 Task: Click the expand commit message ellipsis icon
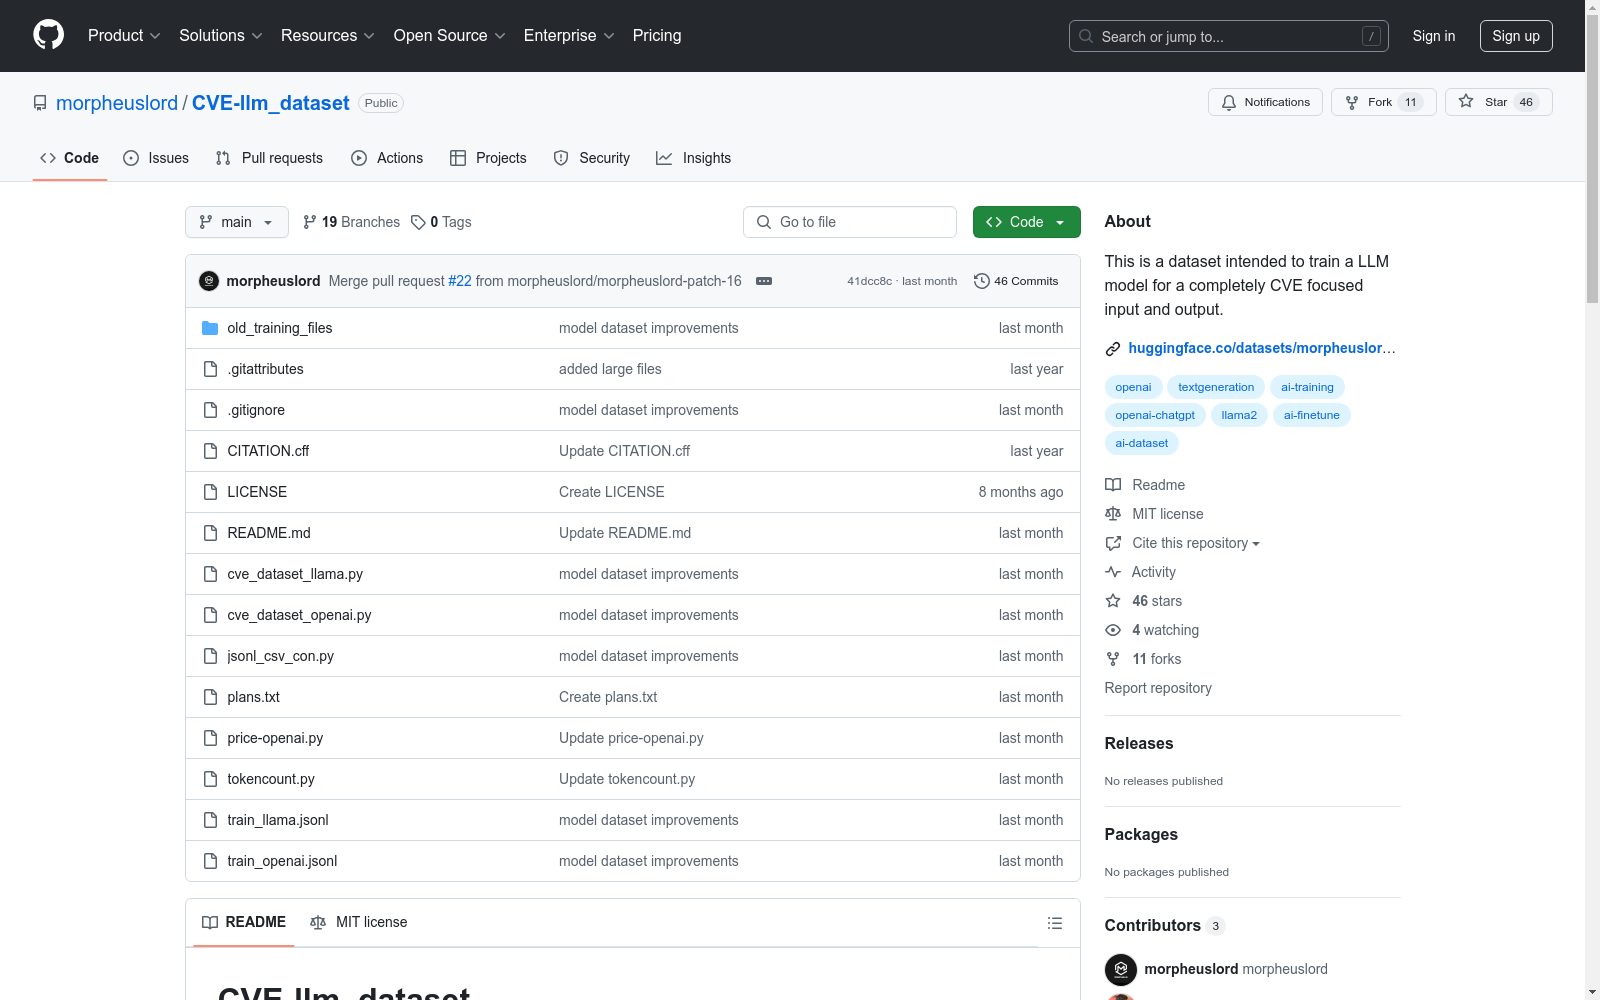764,281
